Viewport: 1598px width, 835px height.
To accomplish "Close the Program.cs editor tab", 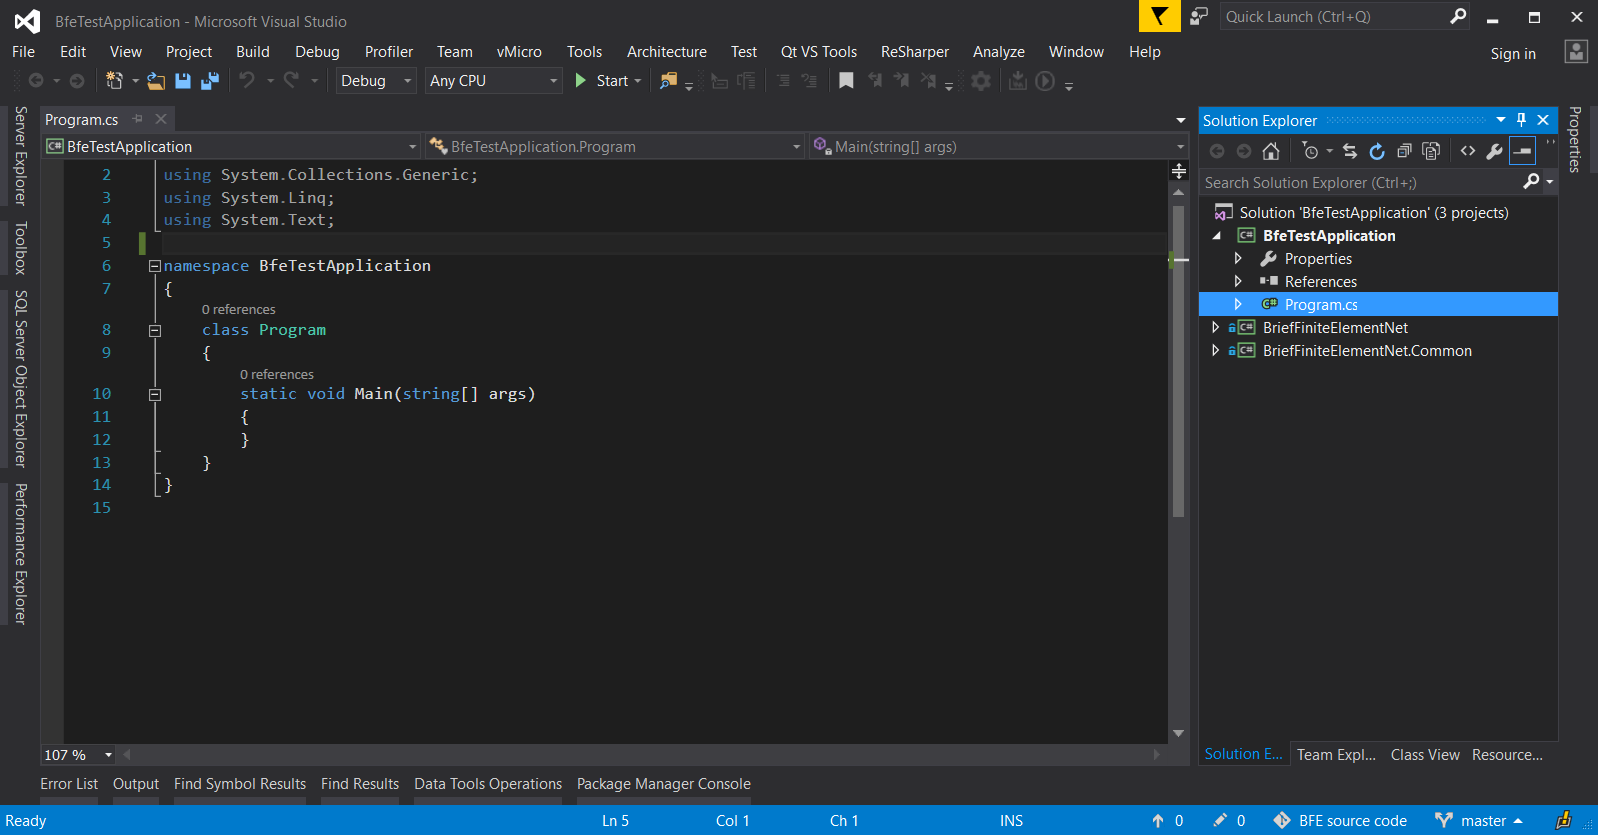I will coord(161,119).
